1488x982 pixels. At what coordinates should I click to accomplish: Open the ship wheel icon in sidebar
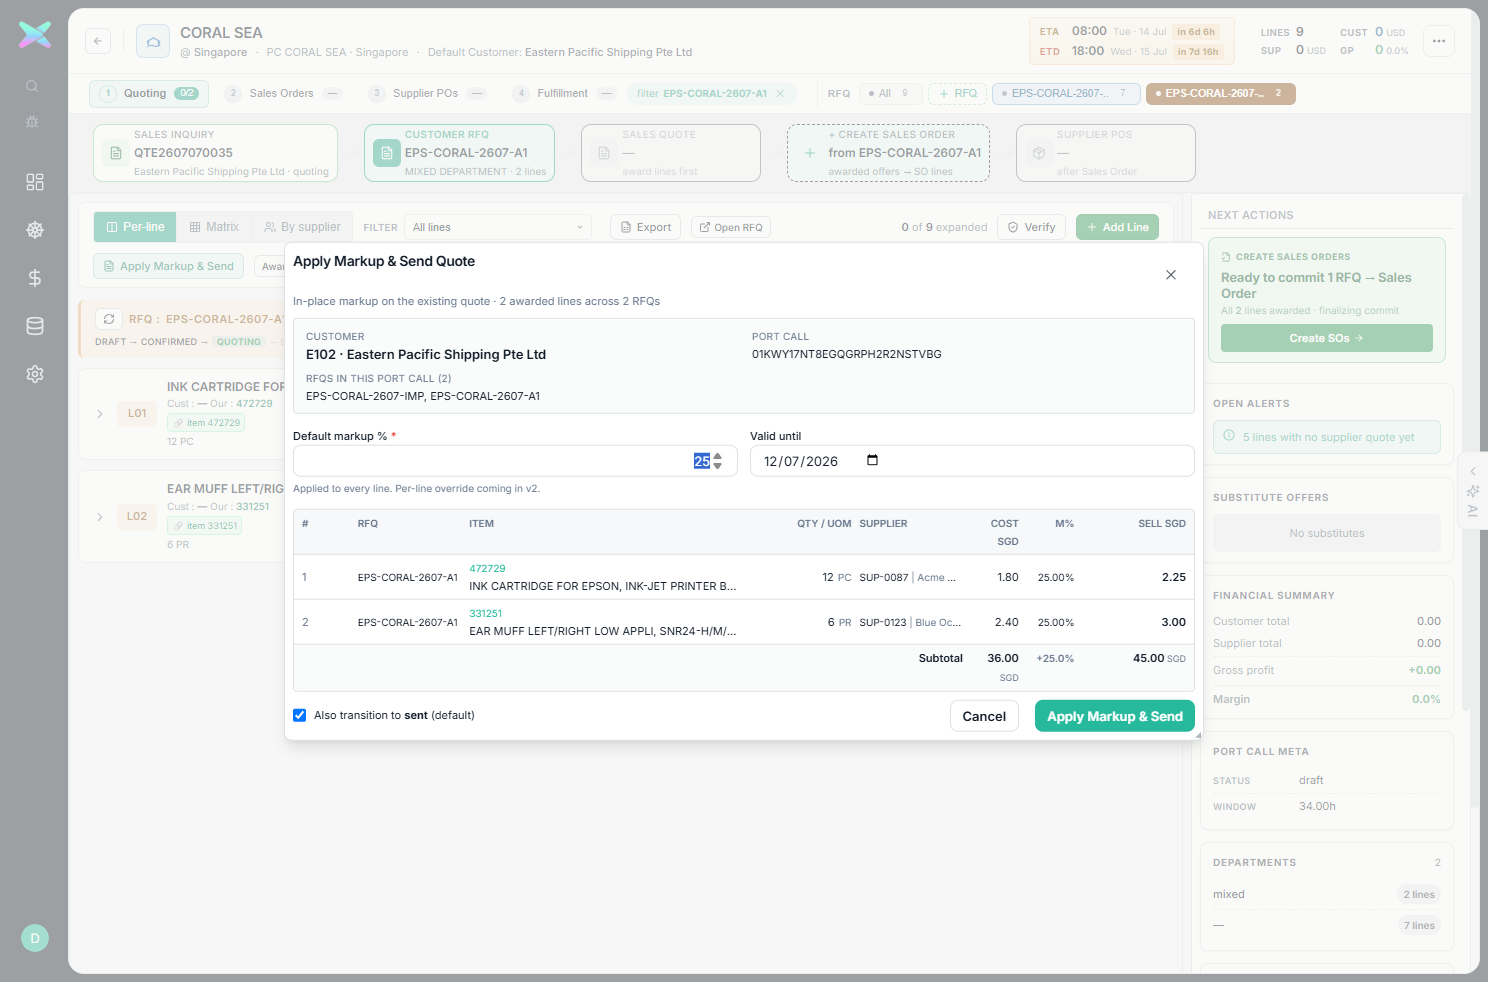35,230
